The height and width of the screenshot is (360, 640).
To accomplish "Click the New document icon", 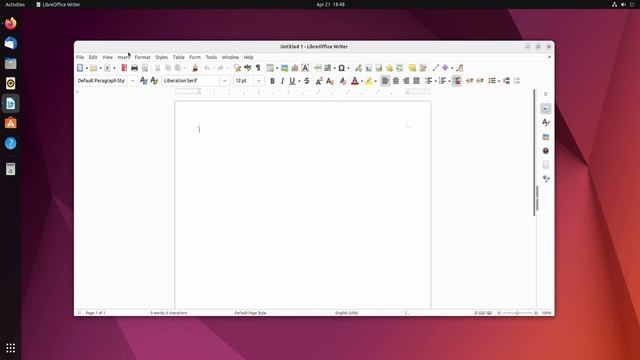I will pos(80,68).
